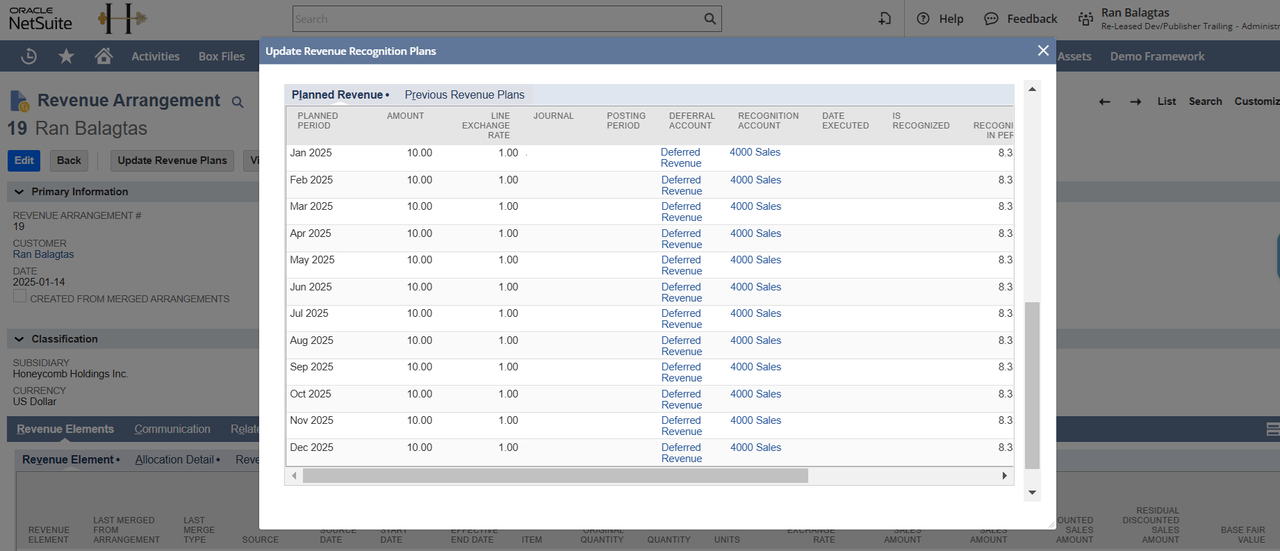Screen dimensions: 1280x551
Task: Click the Deferral Account column header
Action: pos(691,121)
